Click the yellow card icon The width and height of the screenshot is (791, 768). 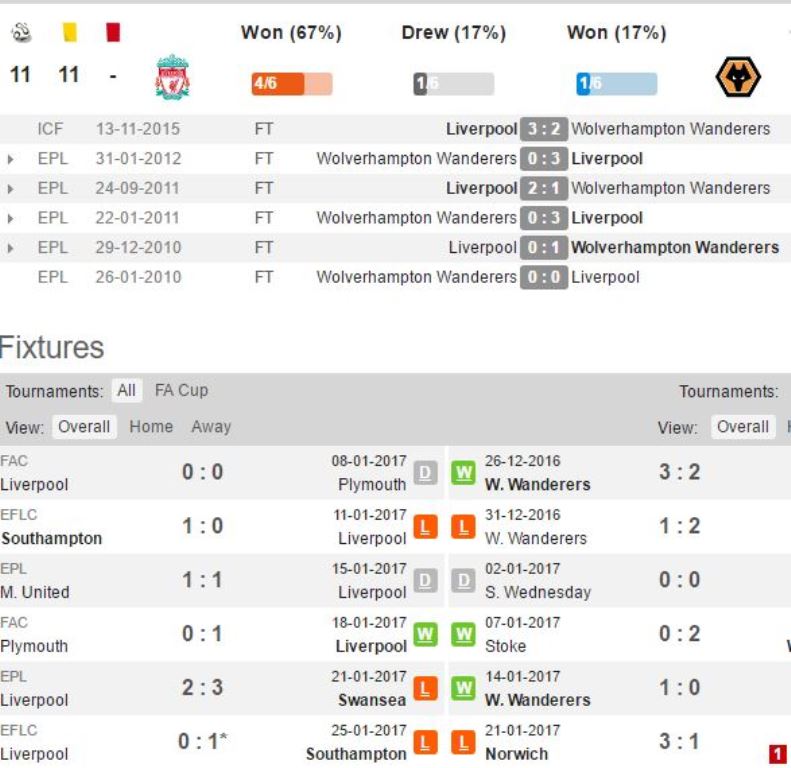[x=70, y=32]
